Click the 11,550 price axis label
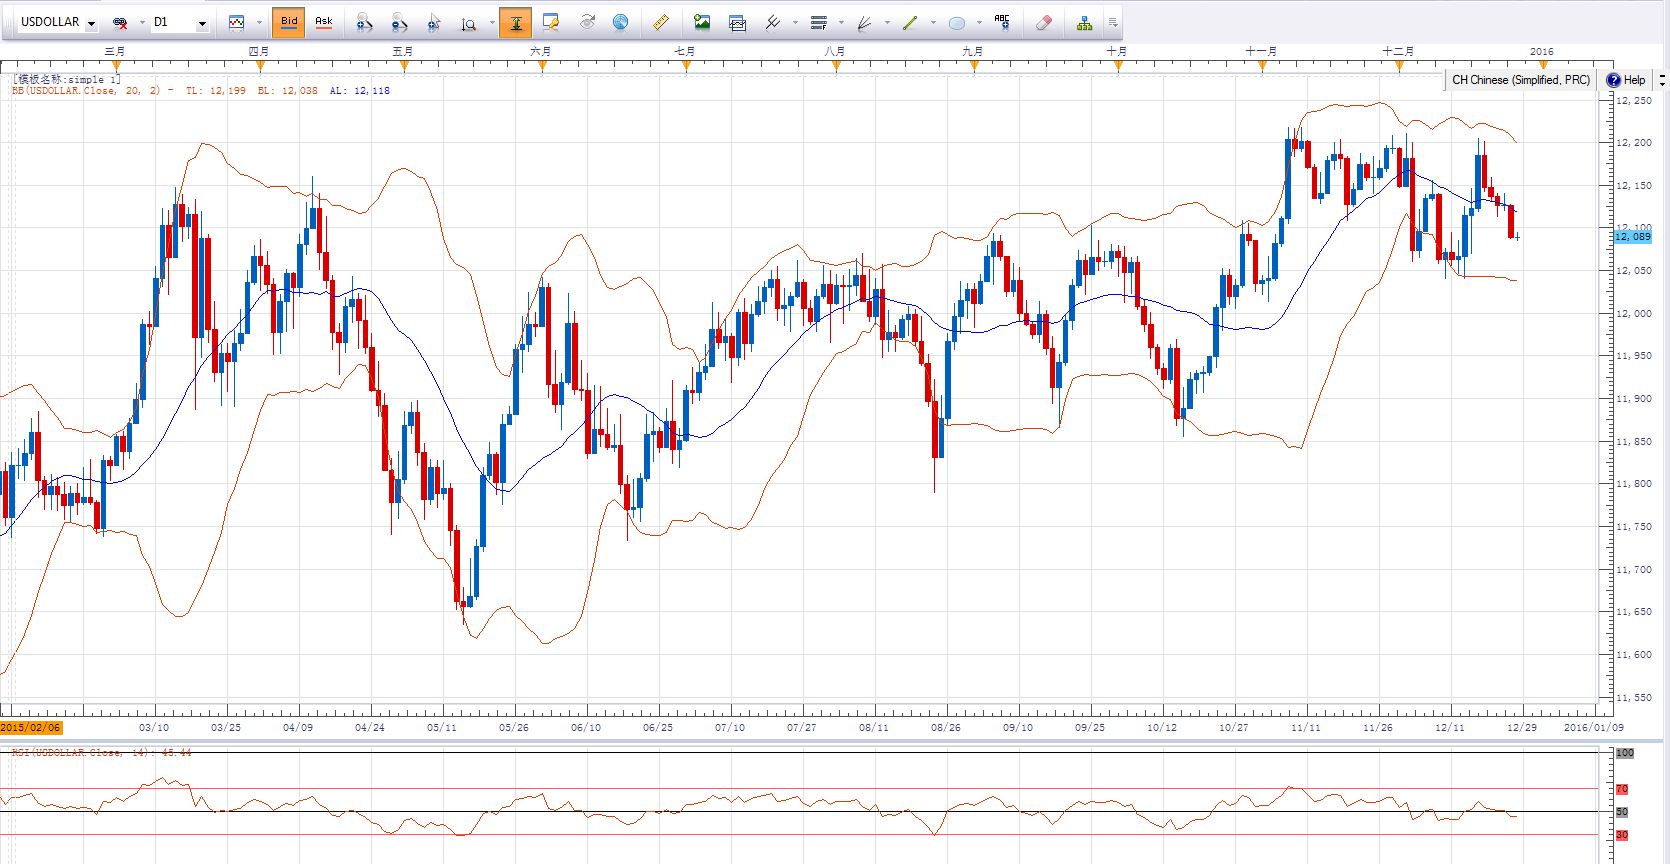Screen dimensions: 1670x864 point(1634,697)
